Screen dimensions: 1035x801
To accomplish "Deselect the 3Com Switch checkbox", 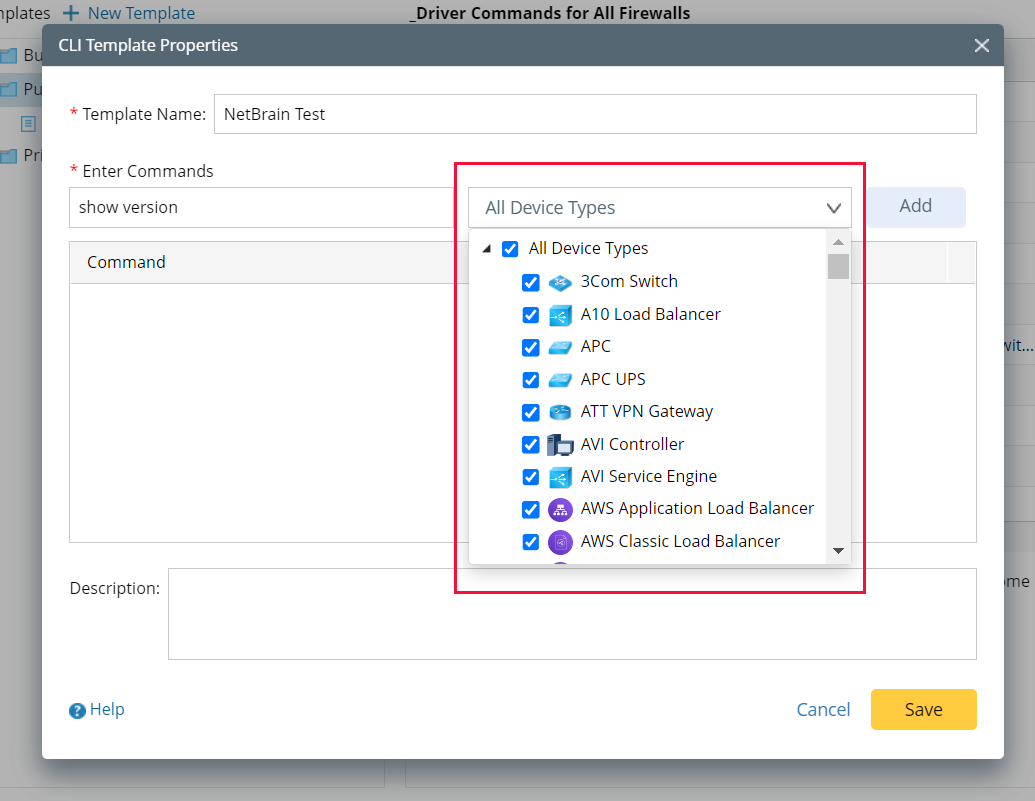I will (x=531, y=283).
